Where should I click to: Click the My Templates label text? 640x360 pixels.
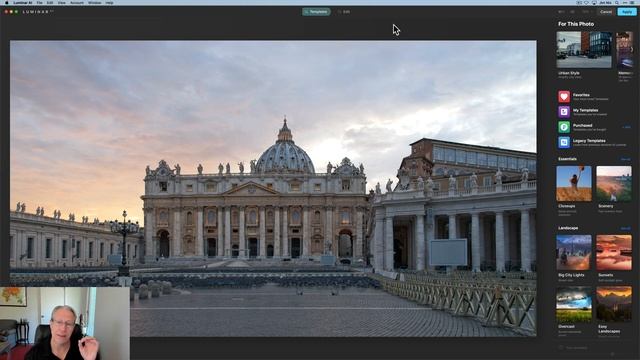(x=585, y=110)
